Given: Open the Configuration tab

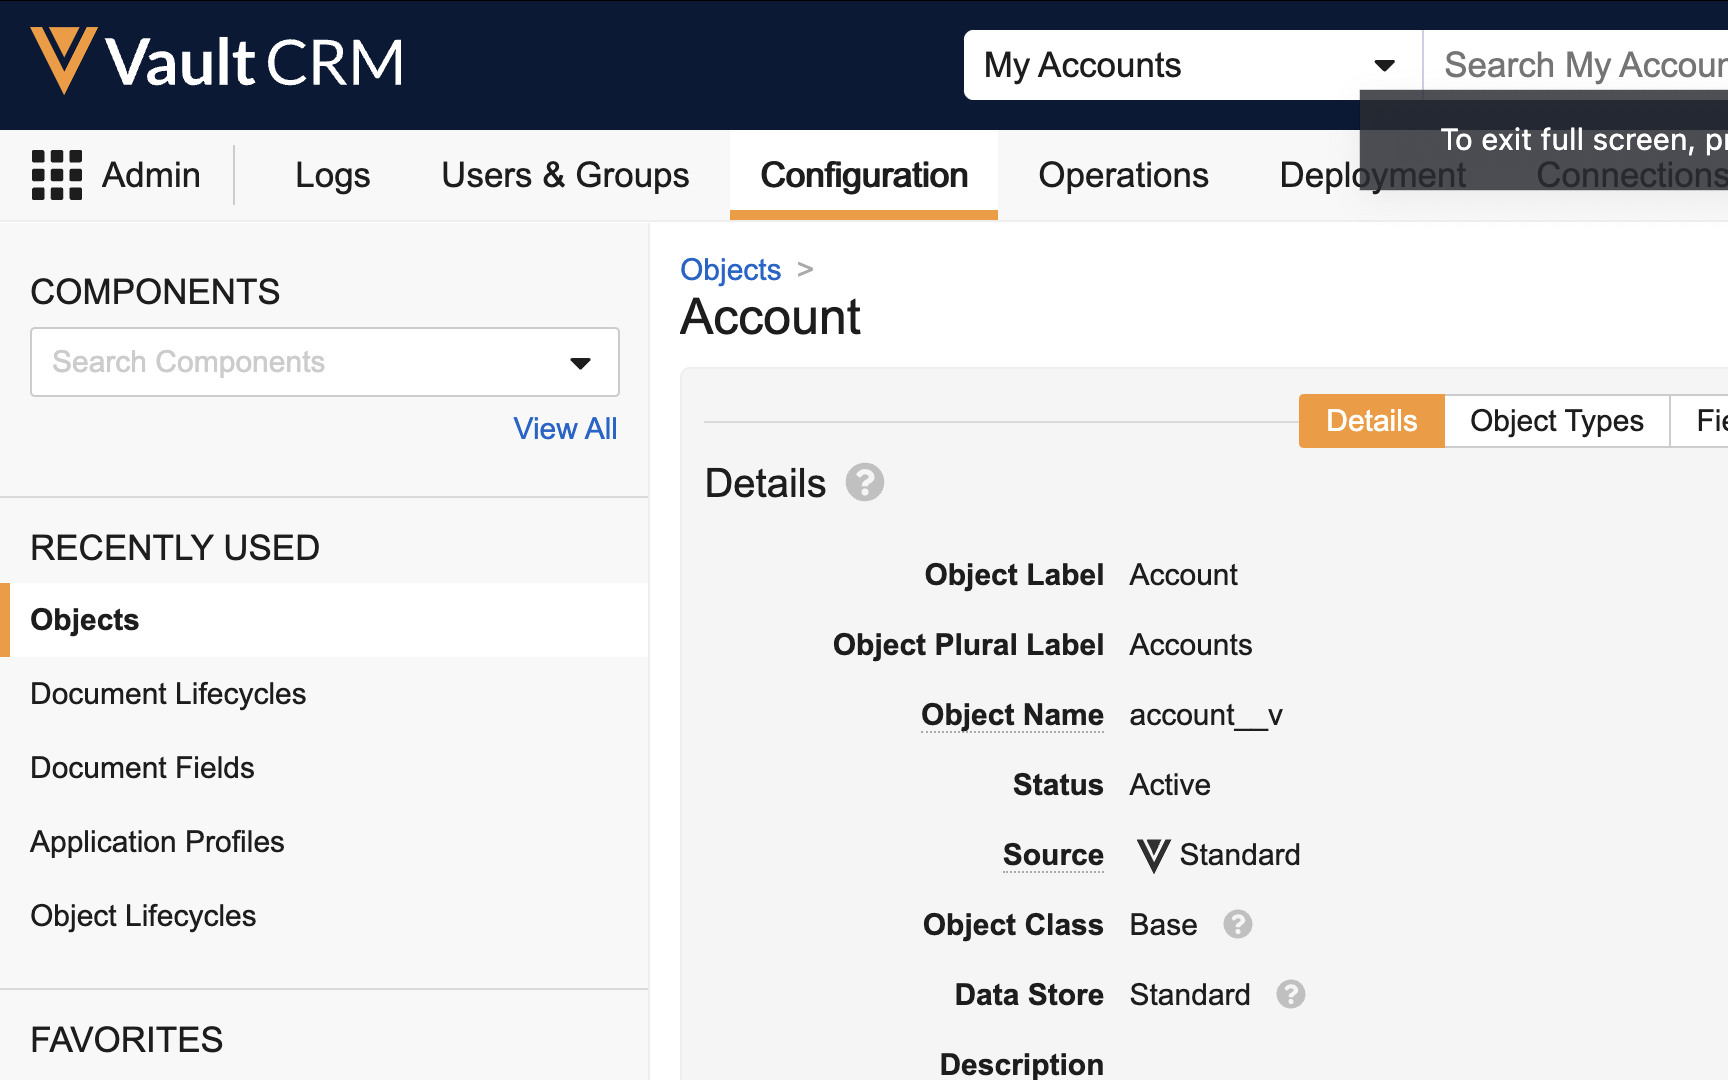Looking at the screenshot, I should [864, 175].
